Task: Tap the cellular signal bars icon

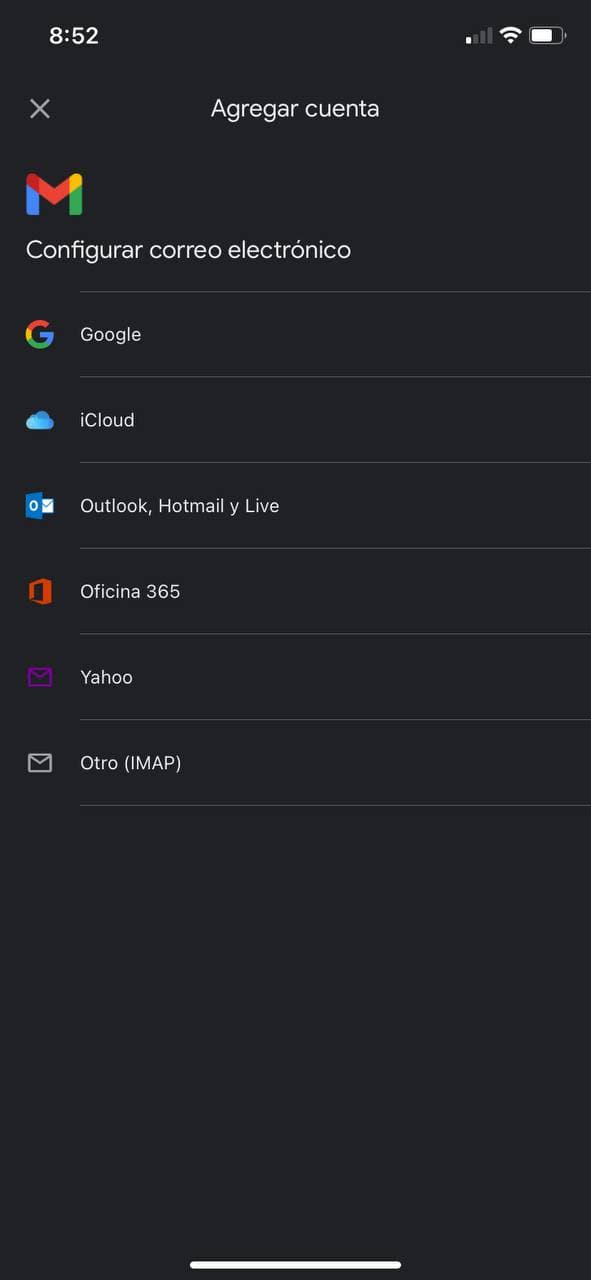Action: click(479, 36)
